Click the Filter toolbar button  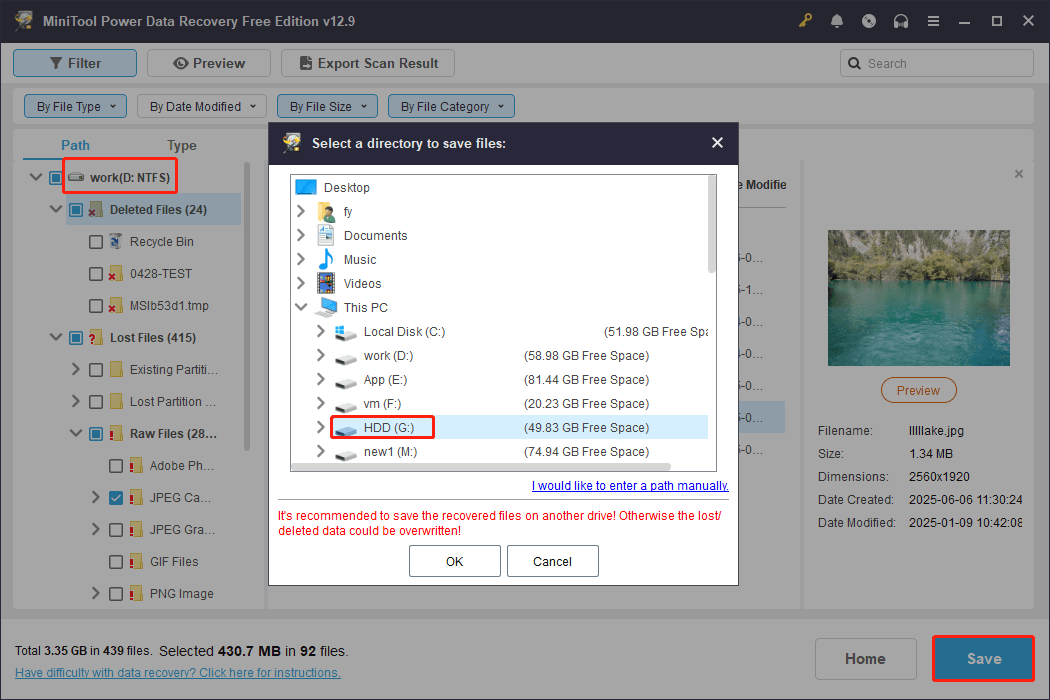75,63
